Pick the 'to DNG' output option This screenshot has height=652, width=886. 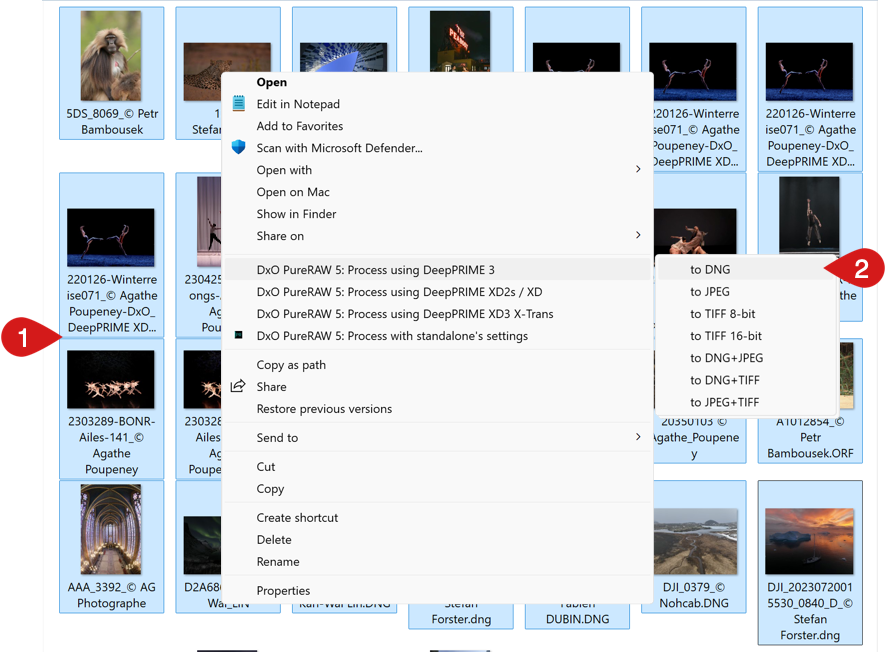tap(710, 270)
